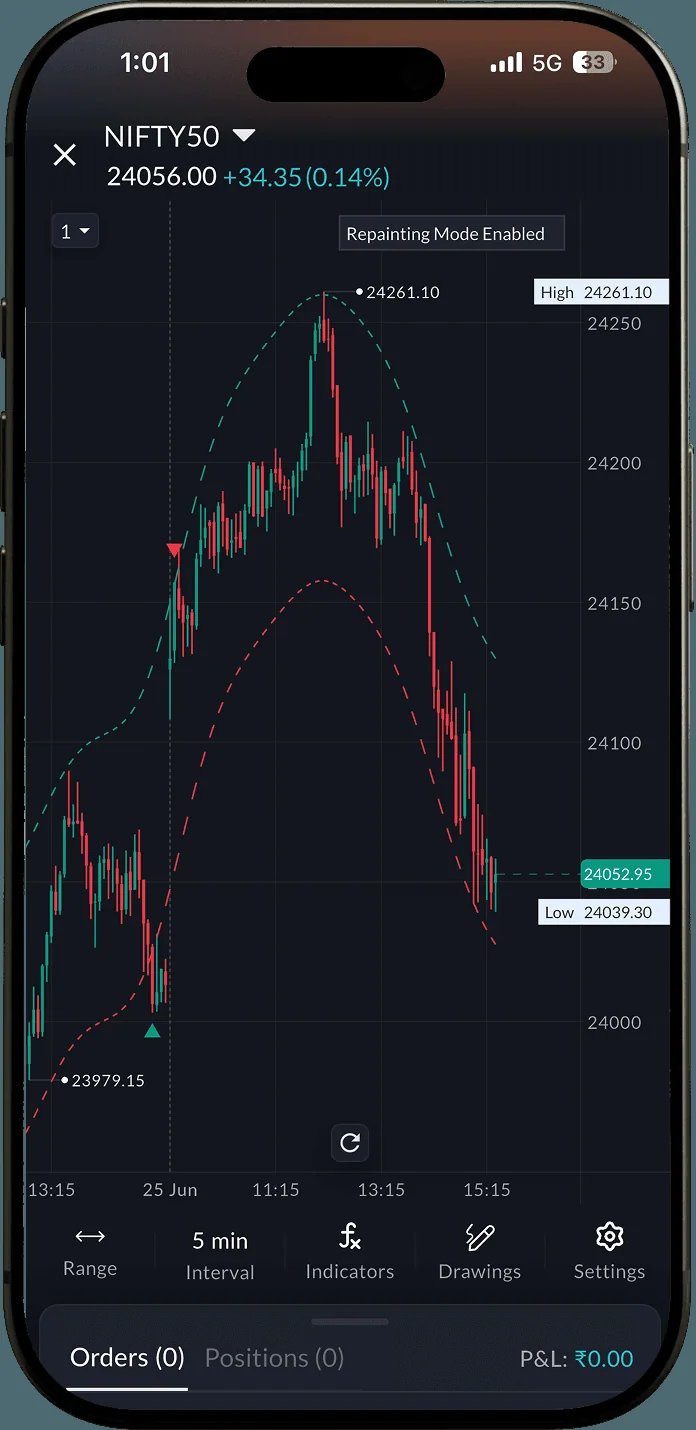This screenshot has height=1430, width=696.
Task: Open the Drawings pencil icon
Action: pyautogui.click(x=480, y=1237)
